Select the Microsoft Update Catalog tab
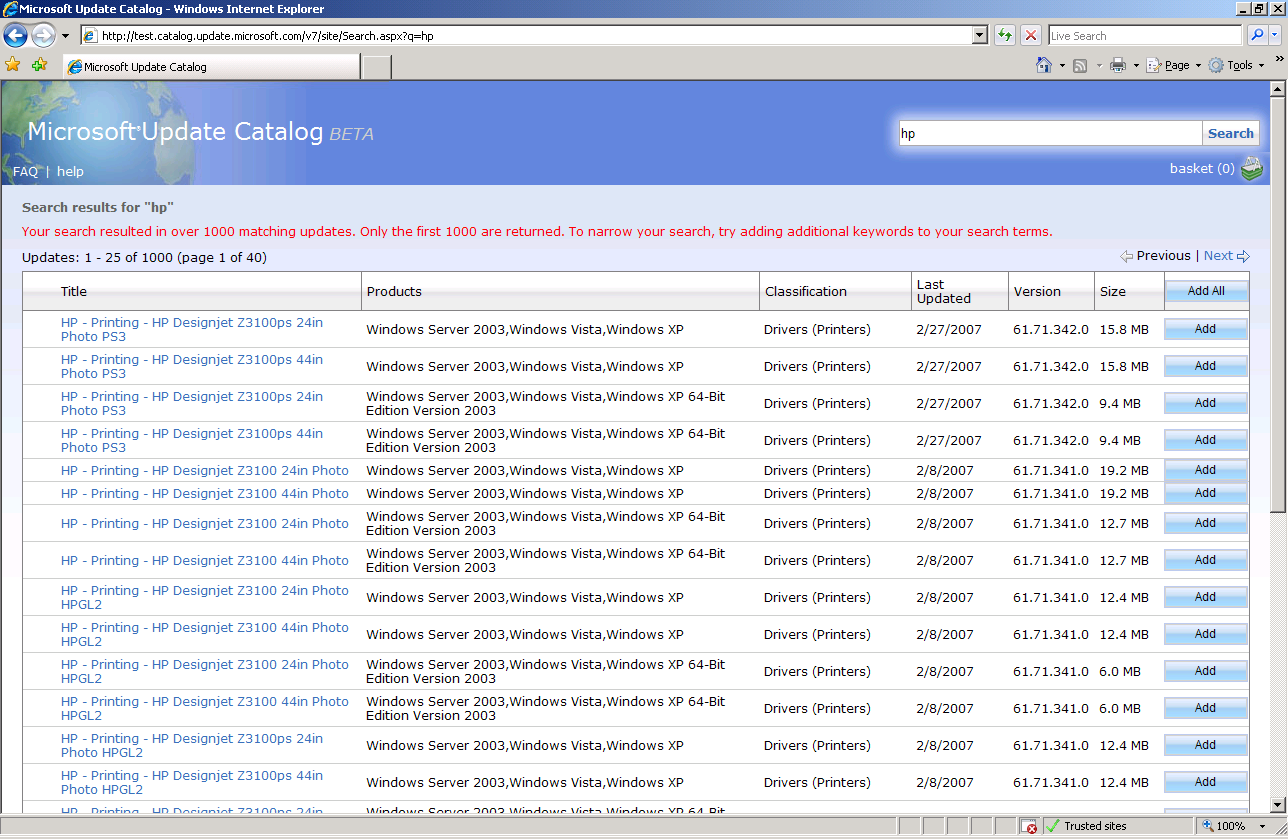 coord(210,67)
